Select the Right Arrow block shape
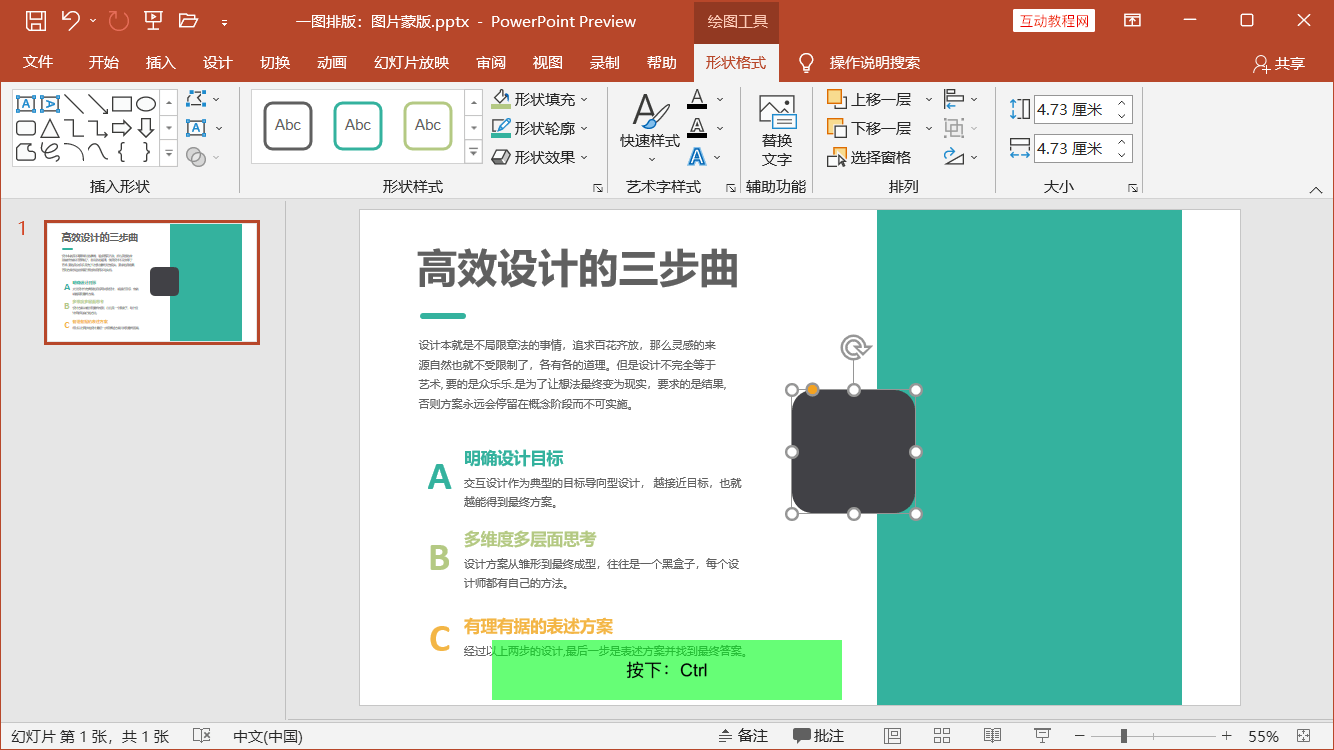This screenshot has height=750, width=1334. [x=122, y=128]
